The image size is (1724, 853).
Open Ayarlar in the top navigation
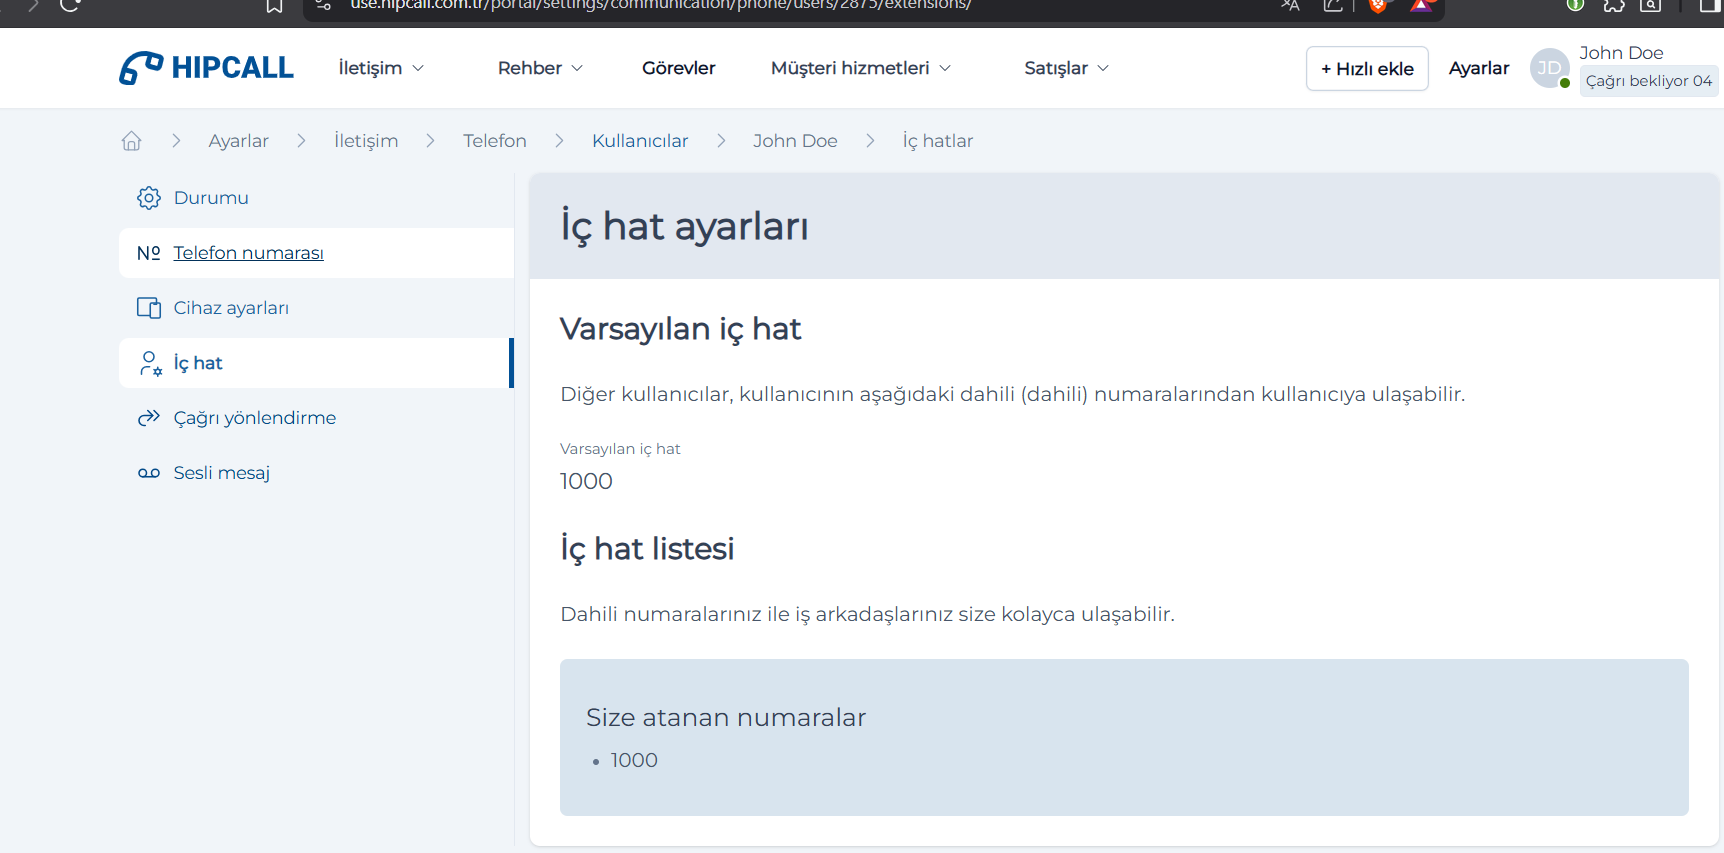pos(1478,68)
